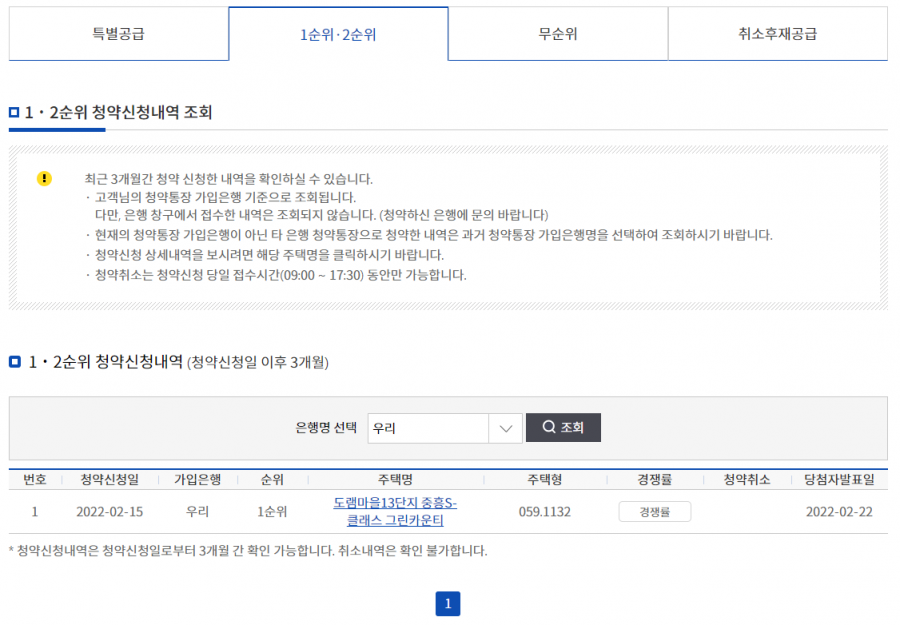This screenshot has height=625, width=900.
Task: Go to page 1 in pagination
Action: (448, 604)
